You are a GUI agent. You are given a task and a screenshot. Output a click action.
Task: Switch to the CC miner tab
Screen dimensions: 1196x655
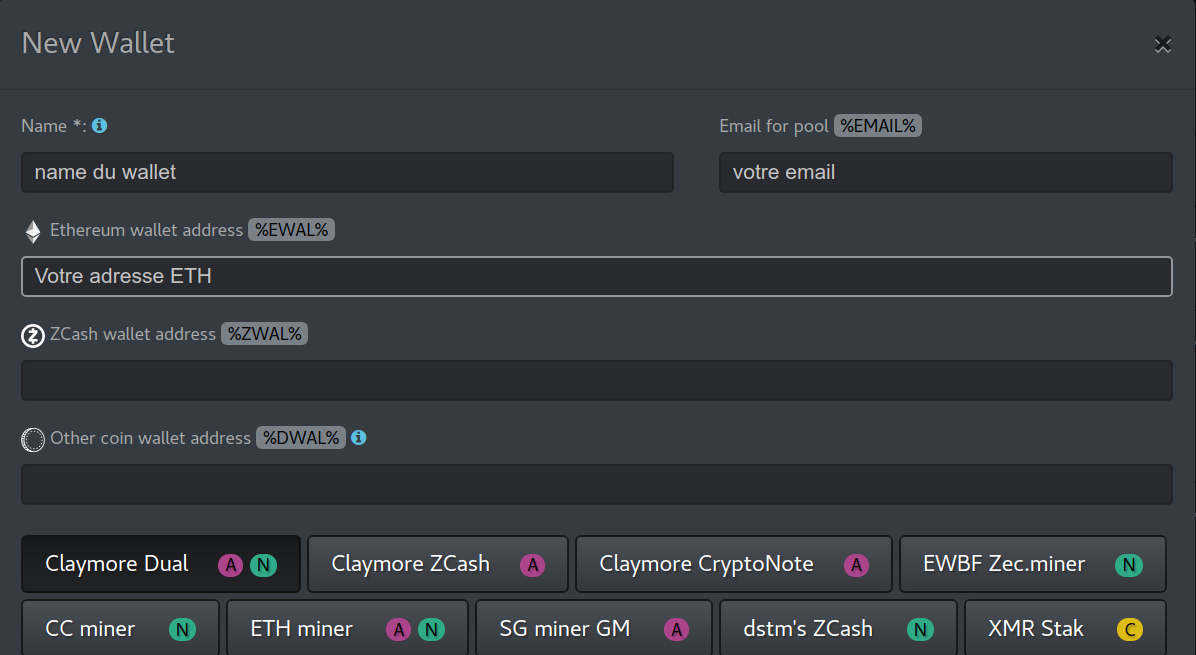tap(121, 628)
